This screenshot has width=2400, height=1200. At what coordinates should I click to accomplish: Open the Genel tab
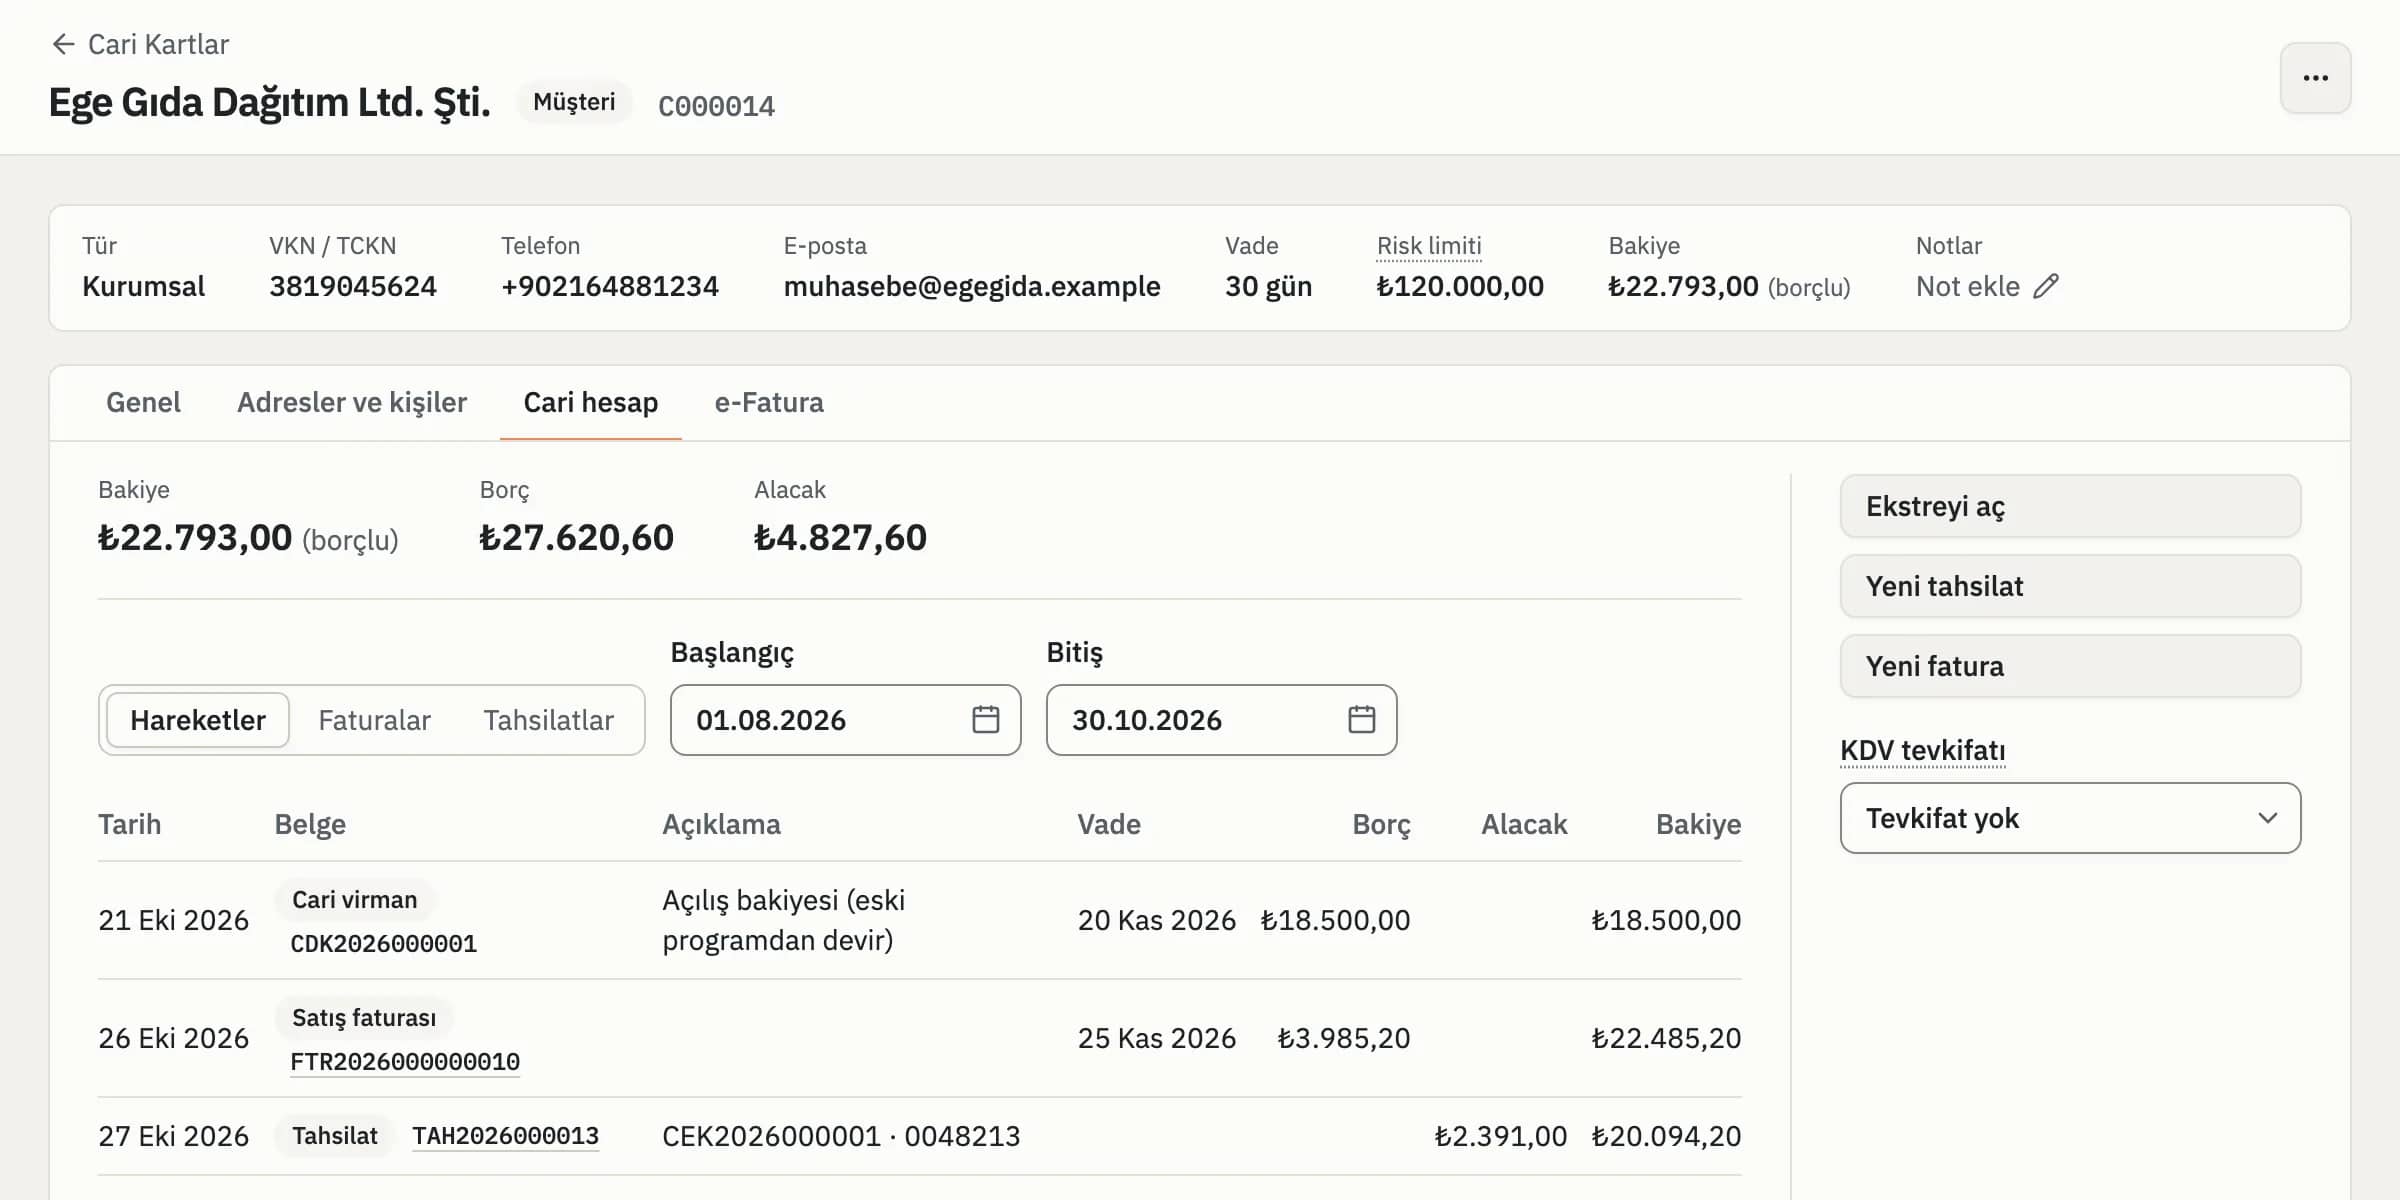pos(143,403)
